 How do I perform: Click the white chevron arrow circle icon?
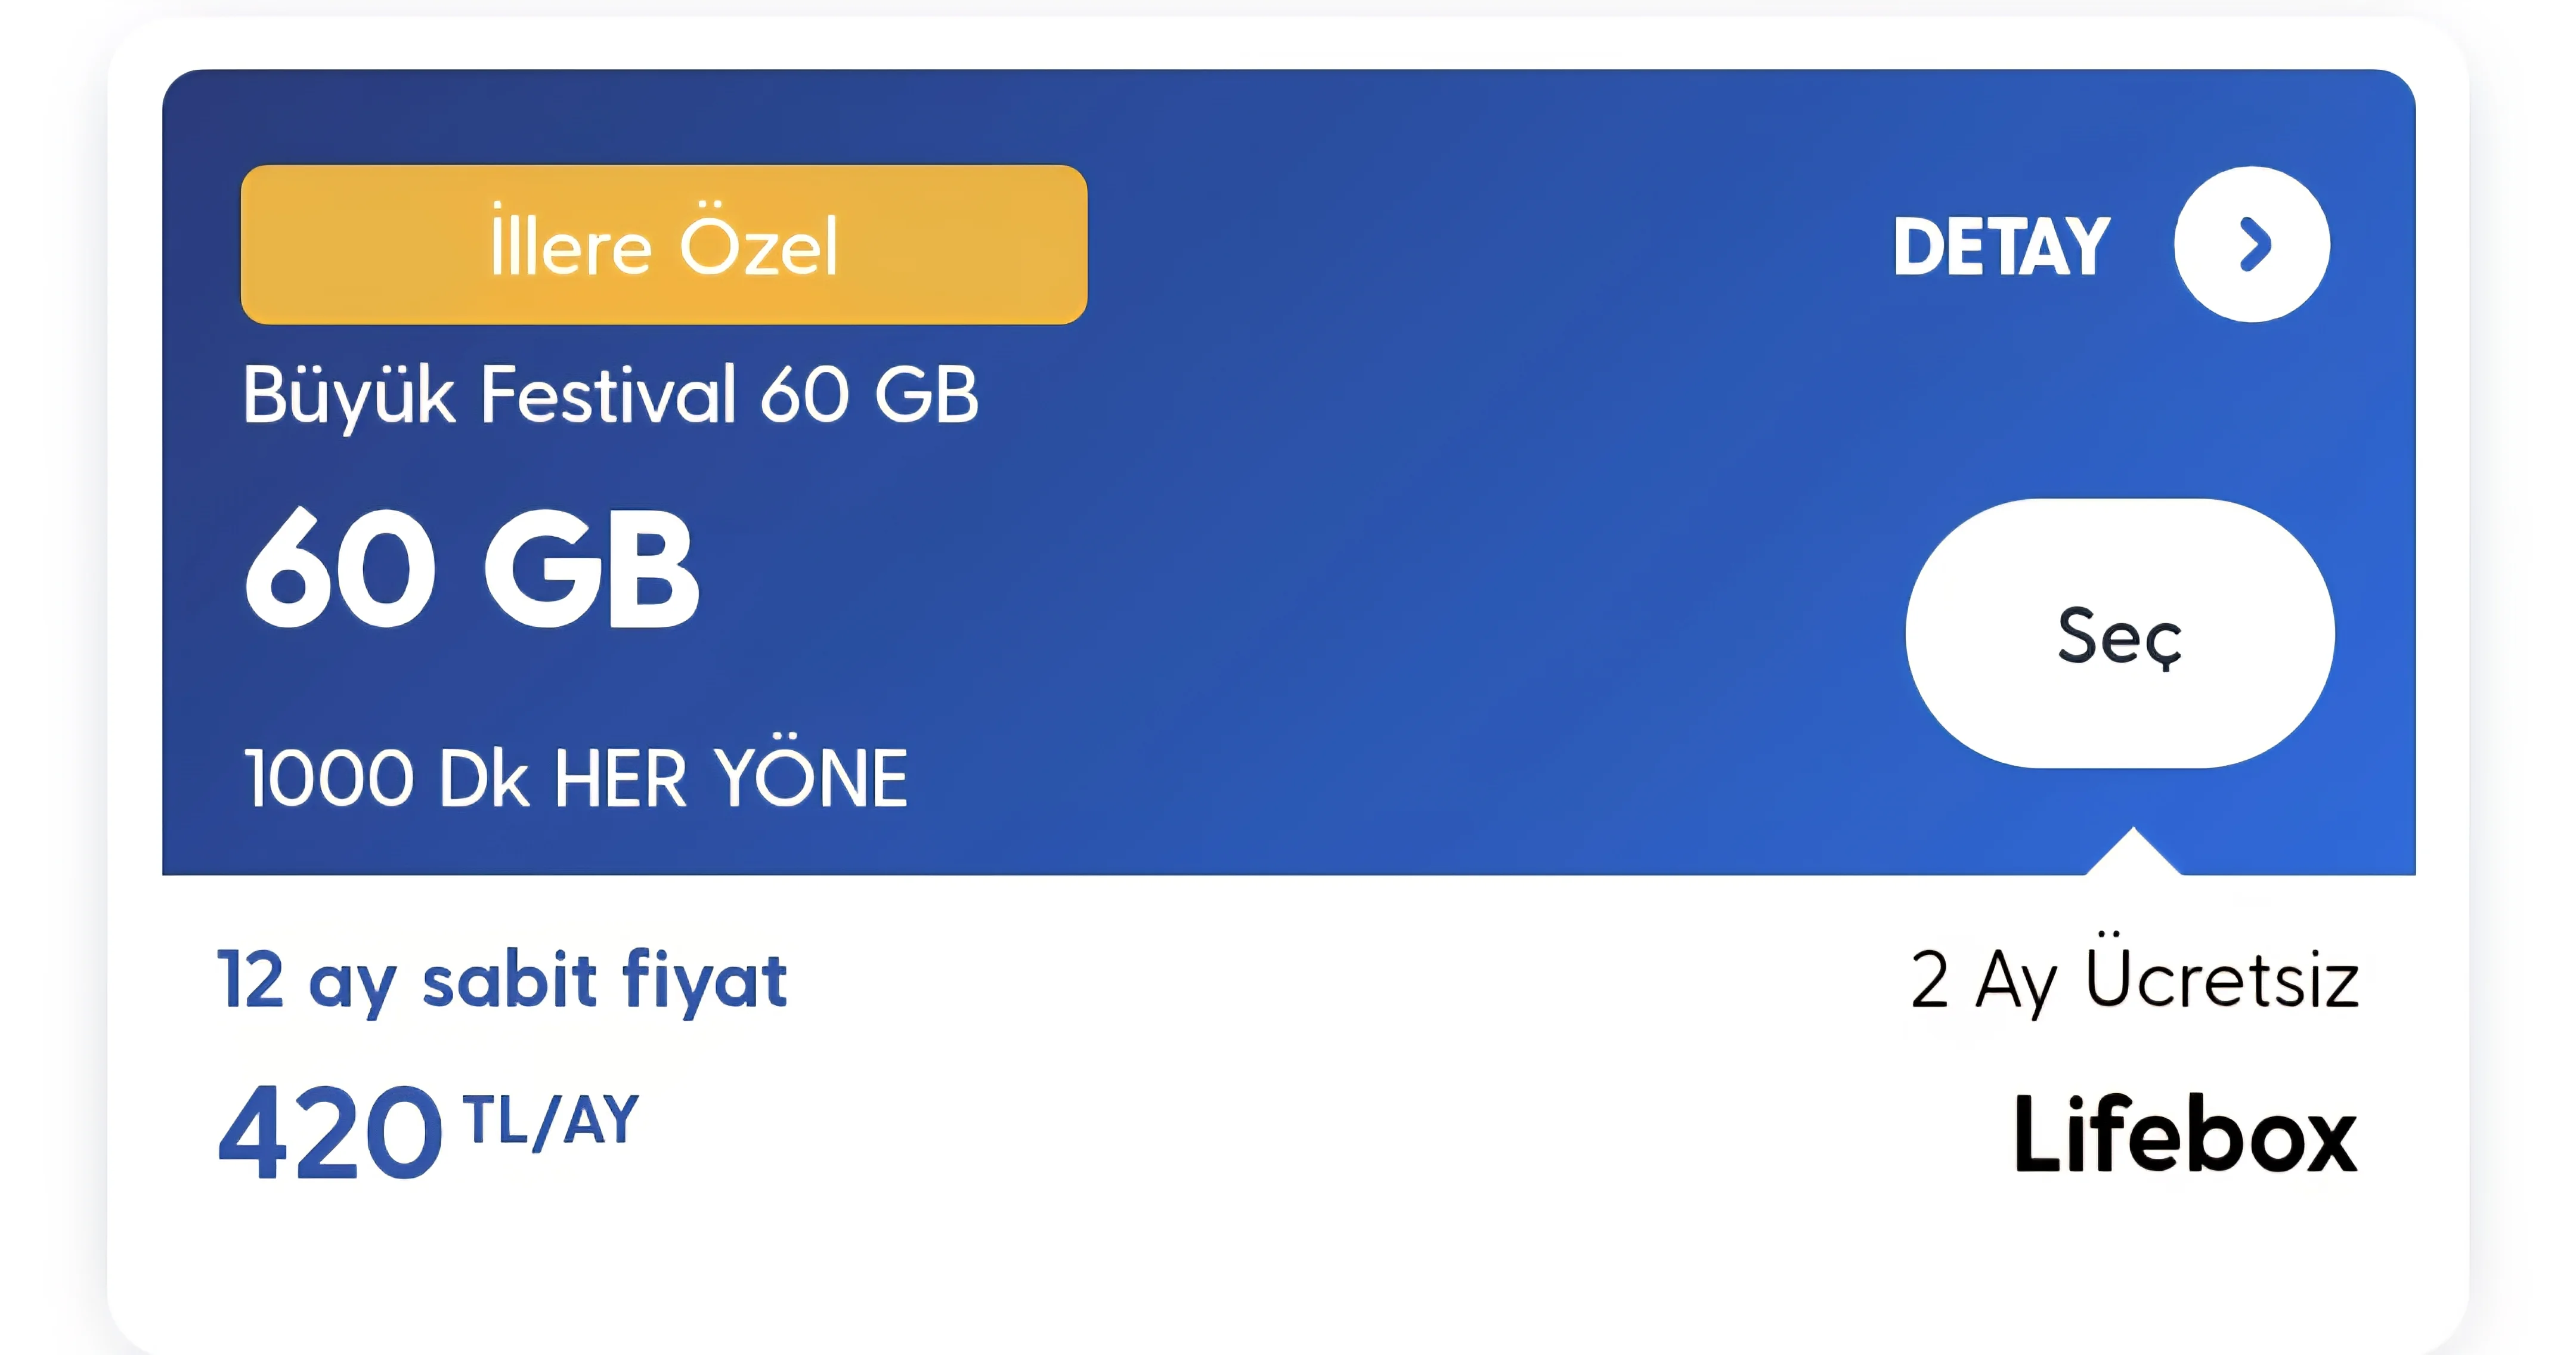[x=2251, y=244]
